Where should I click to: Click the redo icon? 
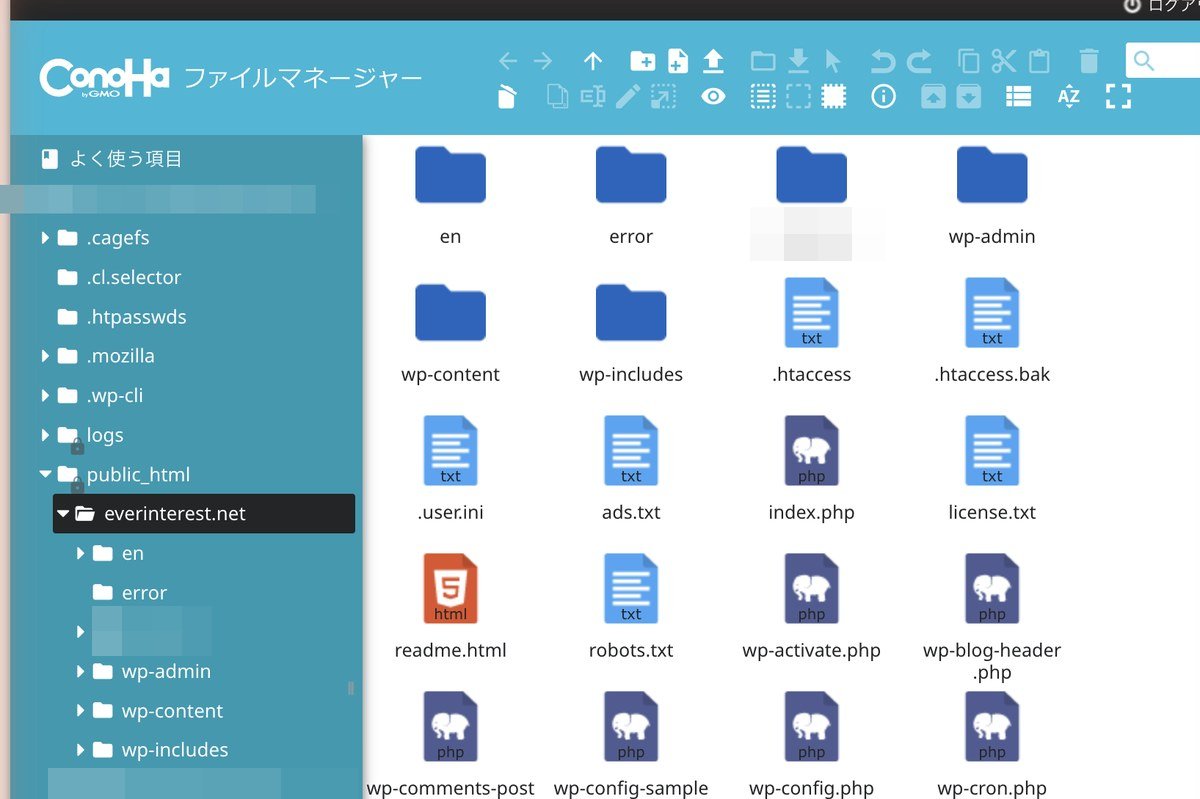click(919, 62)
